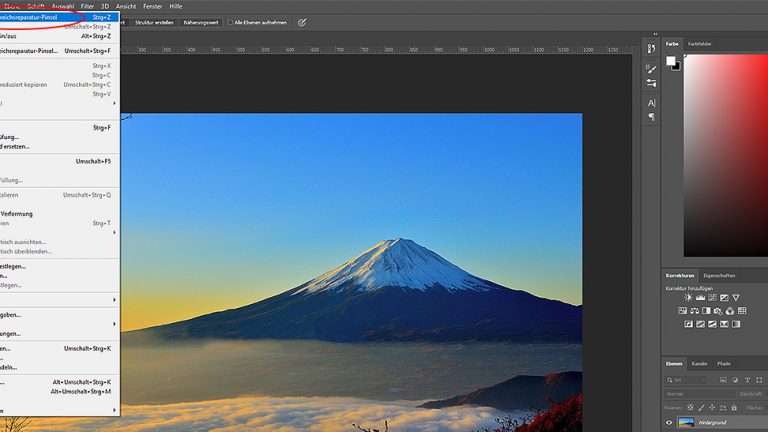Add a Vibrance adjustment
Viewport: 768px width, 432px height.
[x=736, y=297]
